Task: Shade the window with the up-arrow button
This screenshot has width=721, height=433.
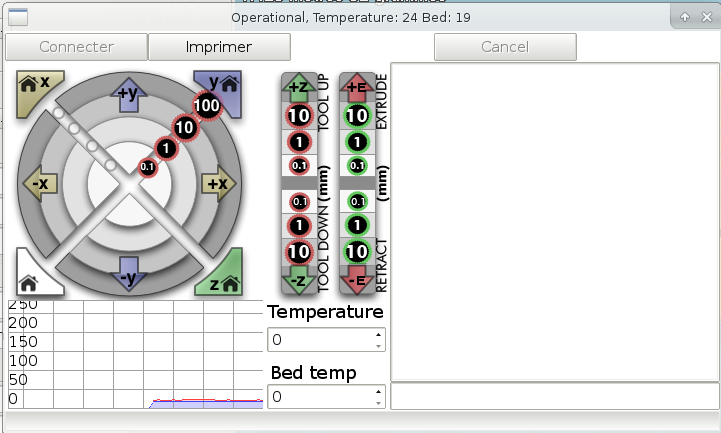Action: tap(685, 17)
